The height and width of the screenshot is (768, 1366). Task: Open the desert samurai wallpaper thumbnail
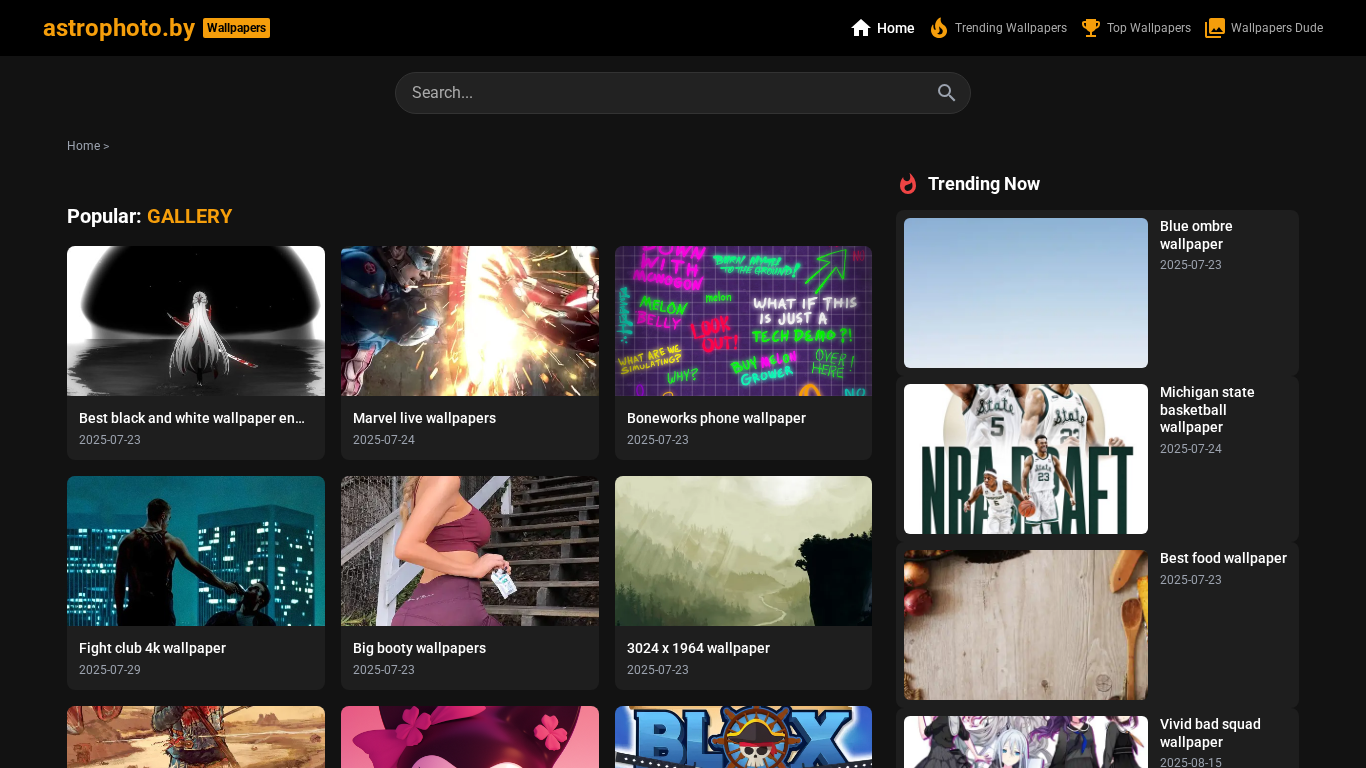(196, 737)
